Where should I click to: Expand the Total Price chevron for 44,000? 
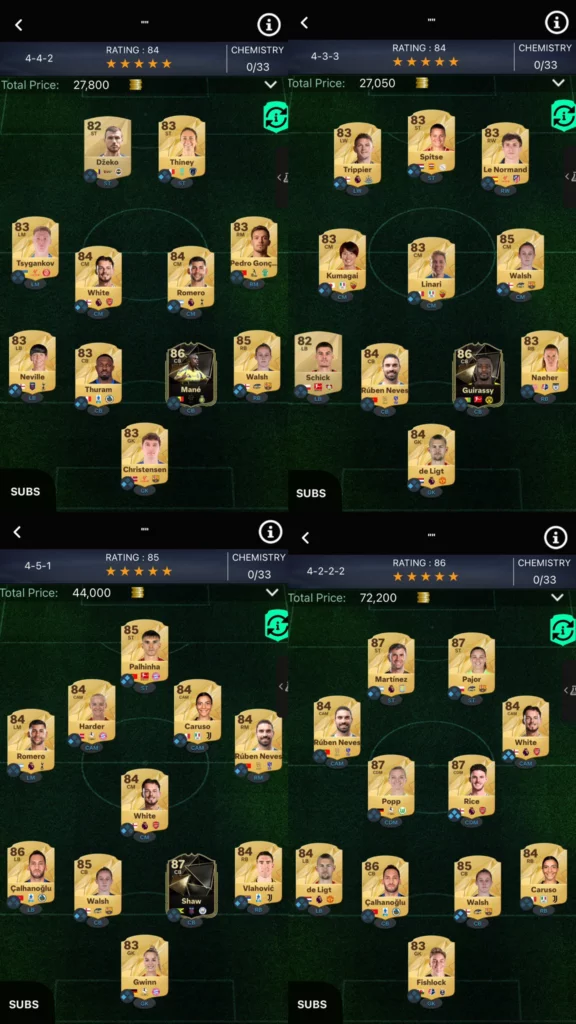point(272,593)
